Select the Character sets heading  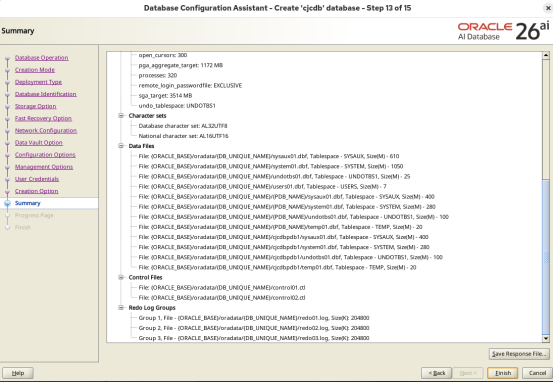coord(147,116)
